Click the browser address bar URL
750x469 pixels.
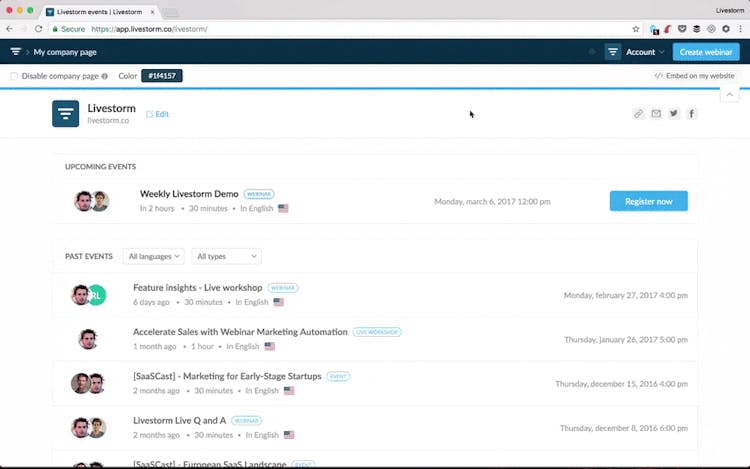[149, 29]
